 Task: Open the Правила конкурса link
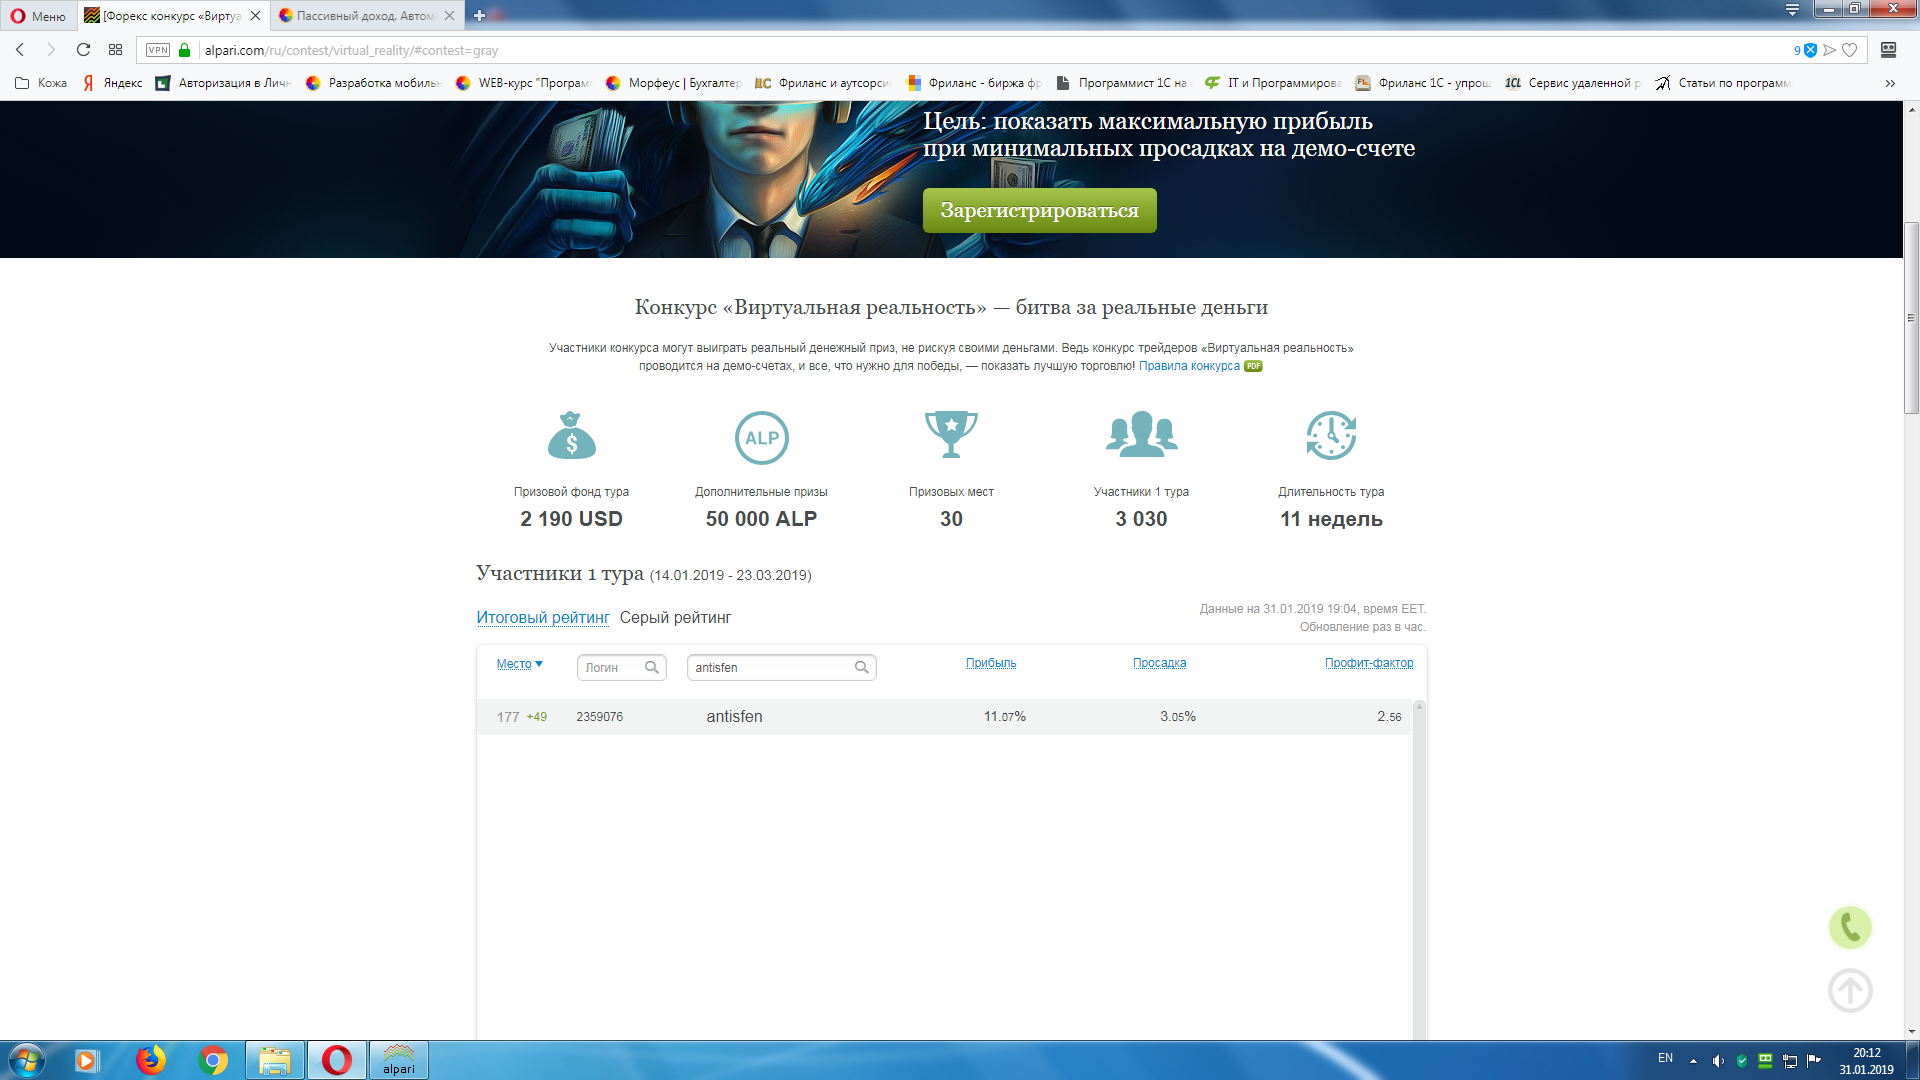[x=1189, y=366]
